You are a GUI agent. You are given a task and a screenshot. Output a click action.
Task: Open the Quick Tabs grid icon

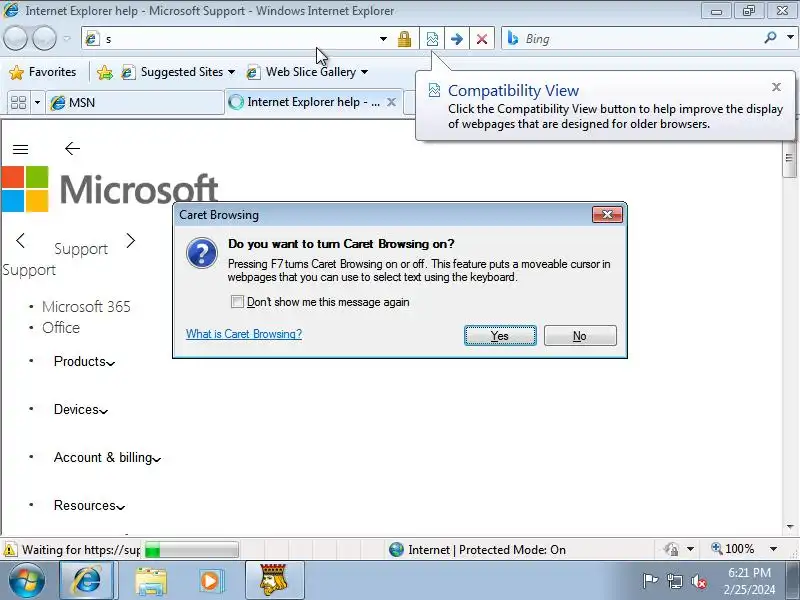[x=18, y=103]
